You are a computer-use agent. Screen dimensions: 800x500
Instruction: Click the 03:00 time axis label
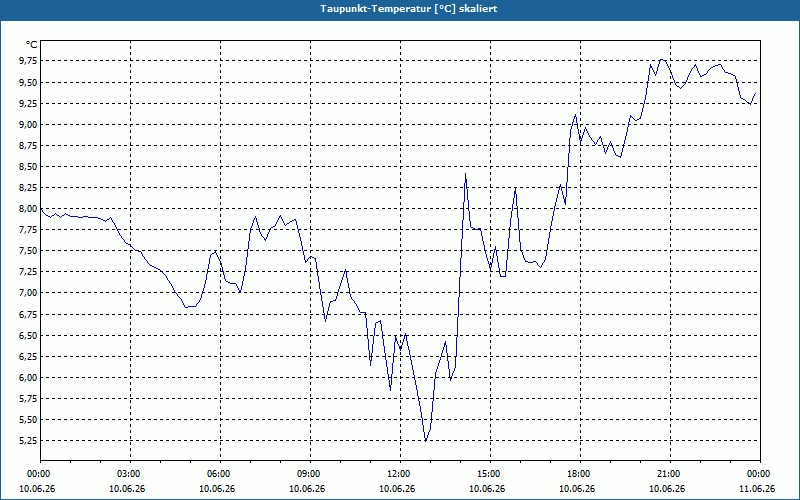pyautogui.click(x=130, y=474)
